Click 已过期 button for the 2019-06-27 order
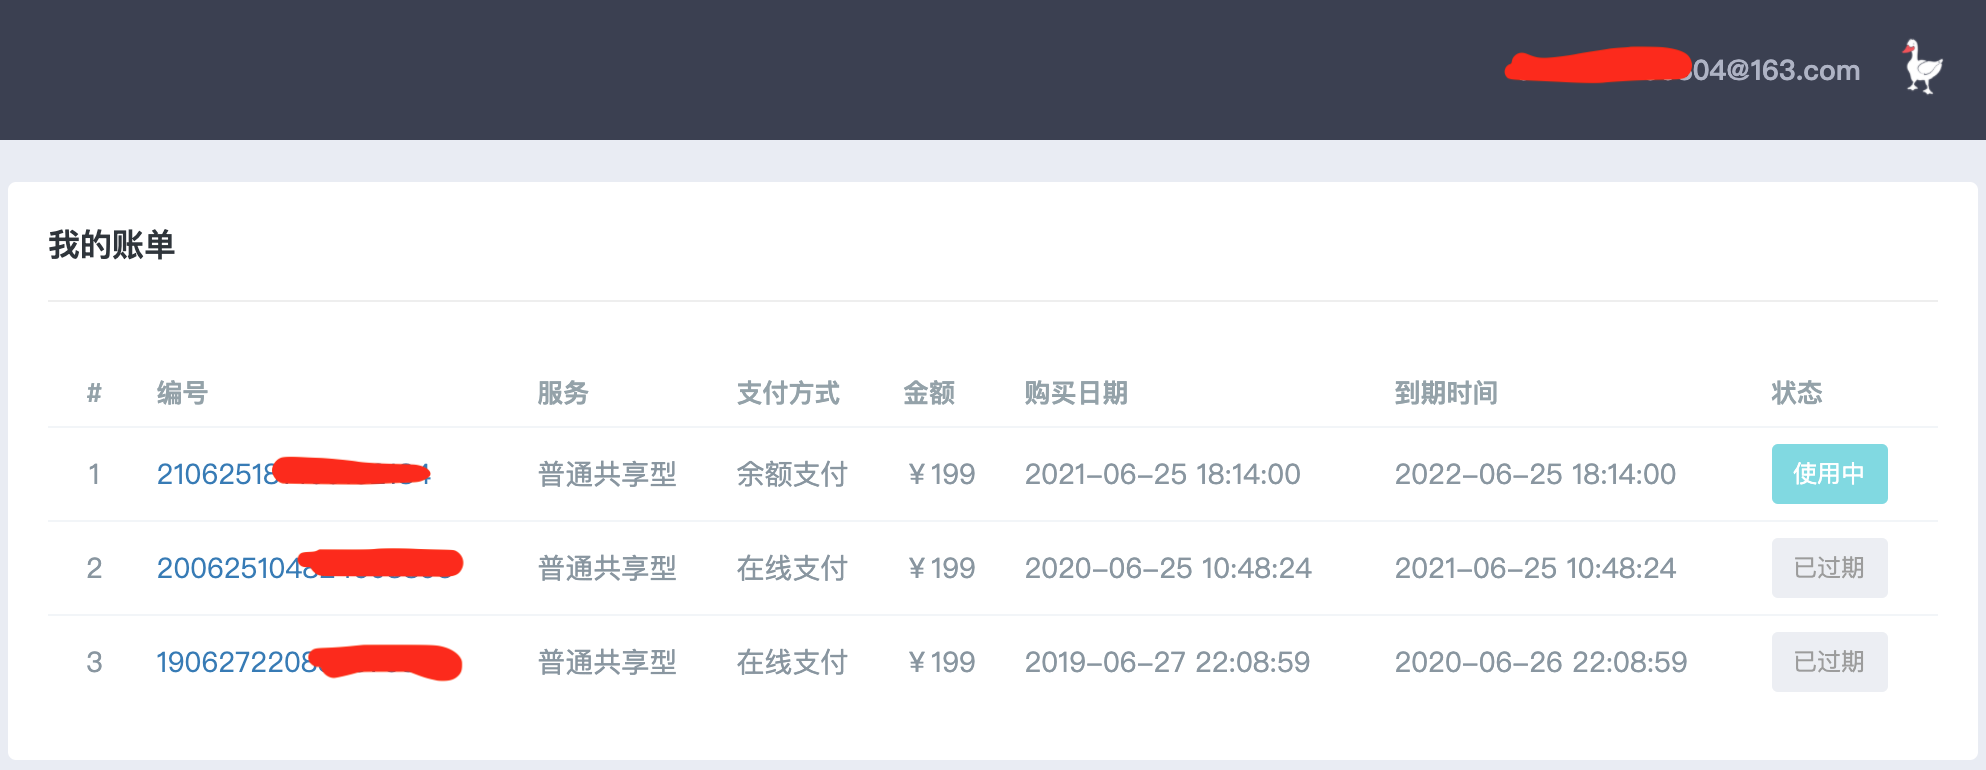Screen dimensions: 1986x770 (x=1829, y=662)
